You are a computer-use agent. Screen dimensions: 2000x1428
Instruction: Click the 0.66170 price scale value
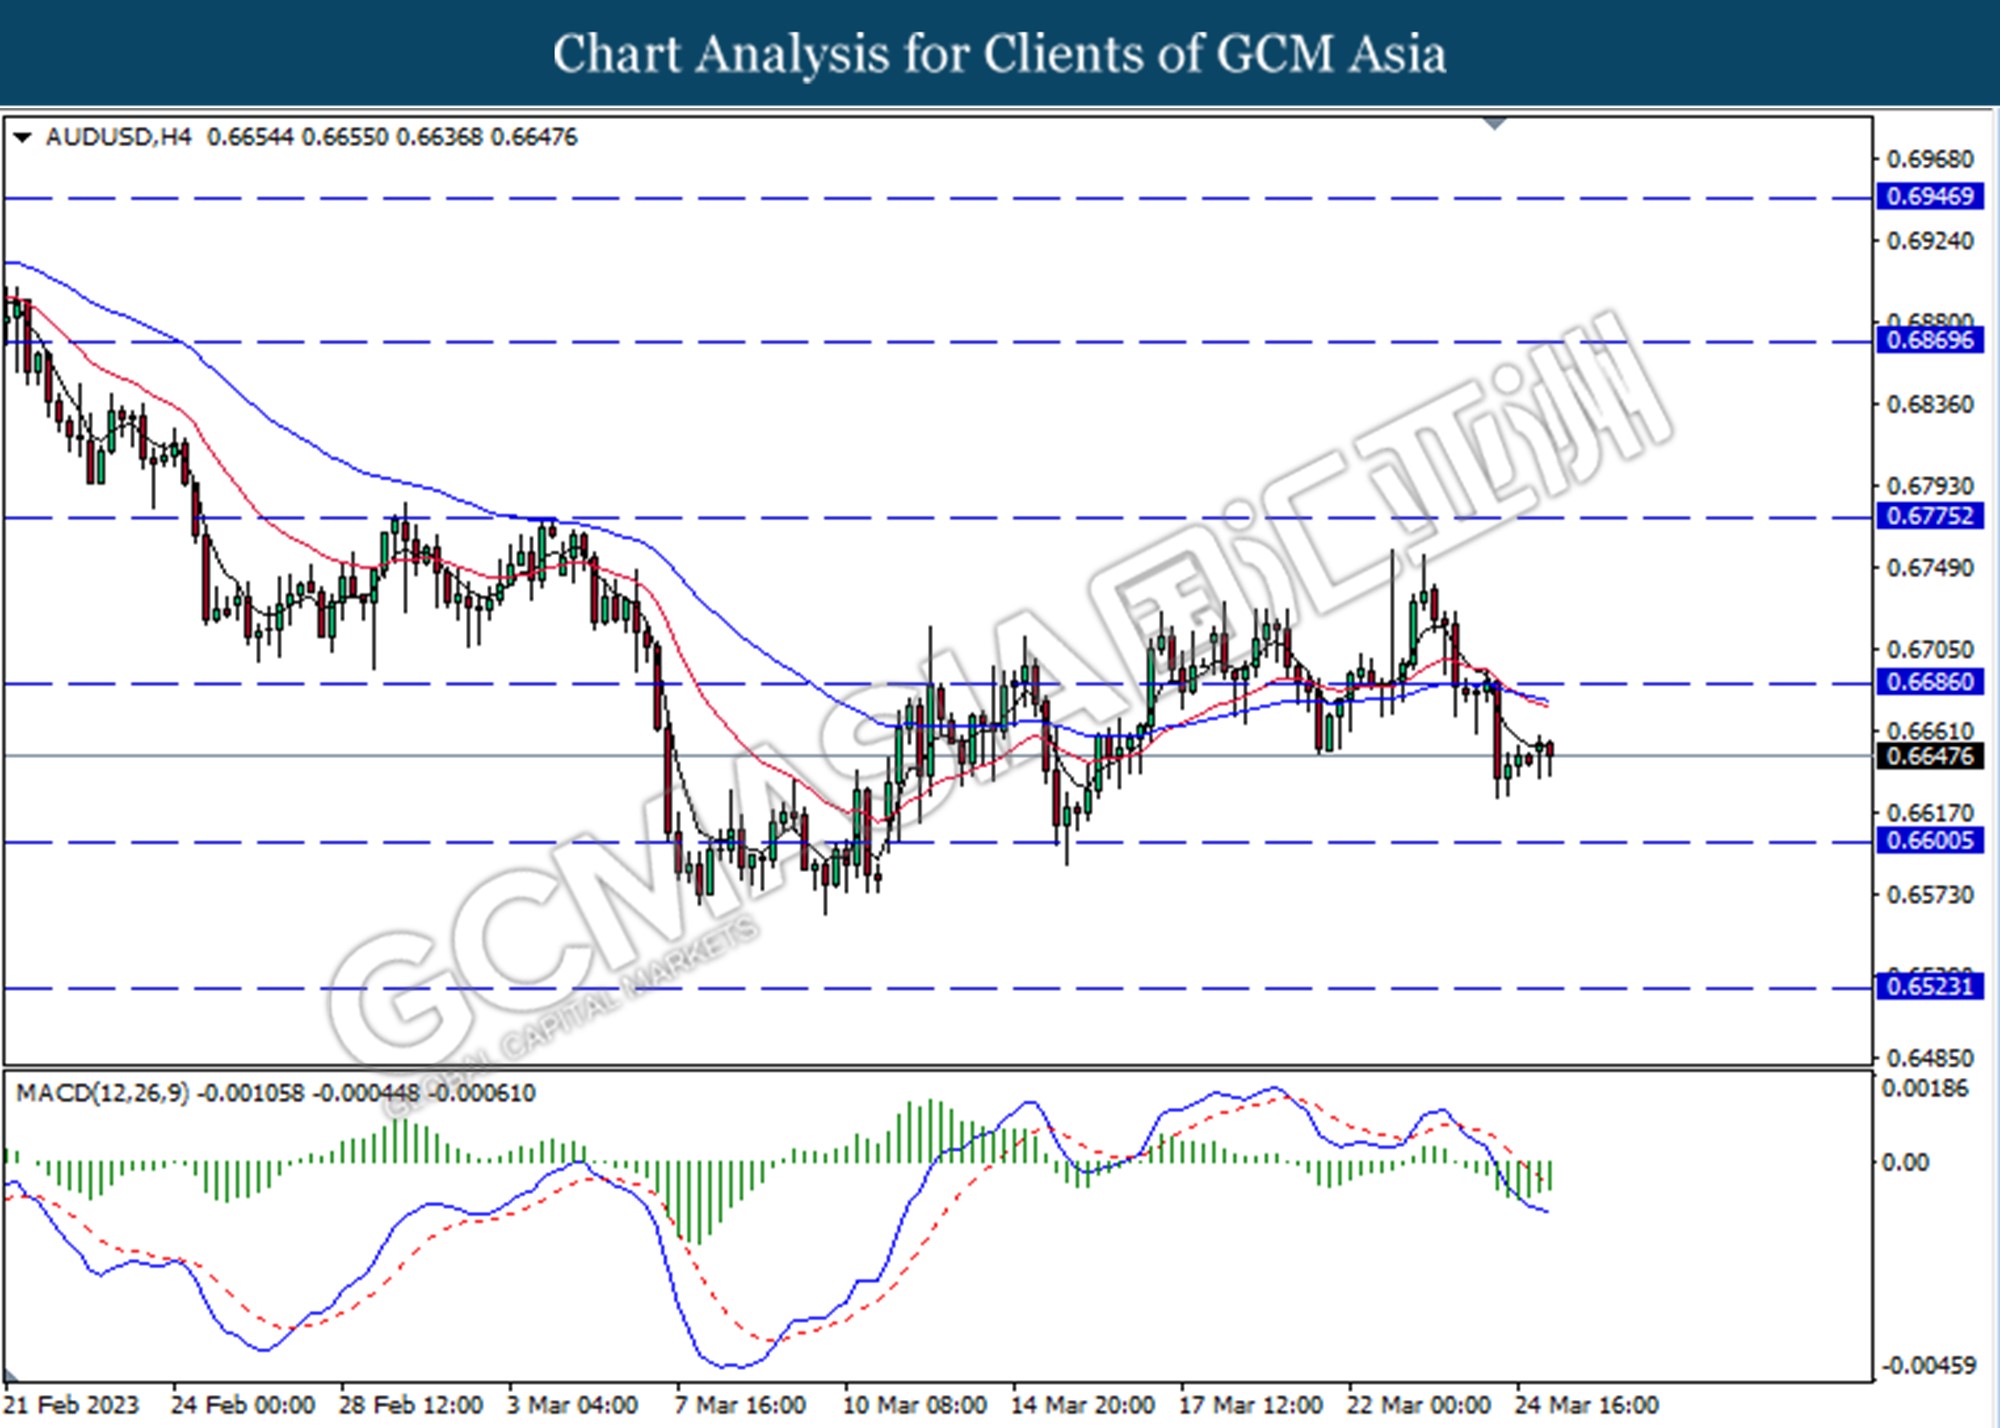[x=1930, y=813]
